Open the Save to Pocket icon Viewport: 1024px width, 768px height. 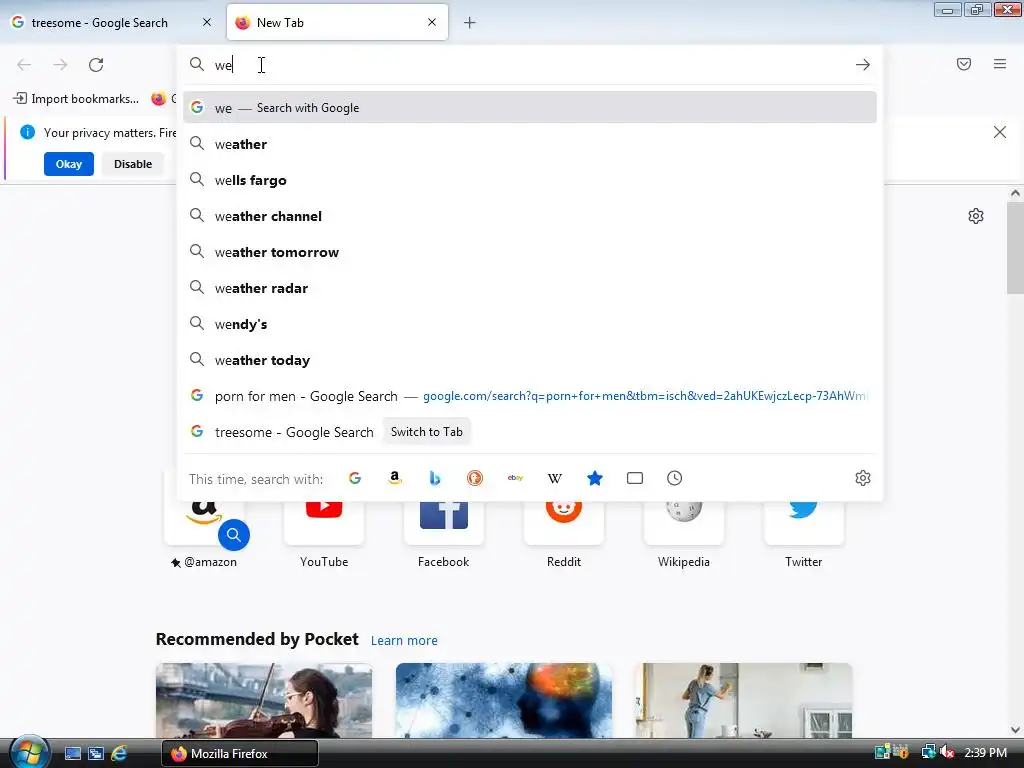pos(964,64)
